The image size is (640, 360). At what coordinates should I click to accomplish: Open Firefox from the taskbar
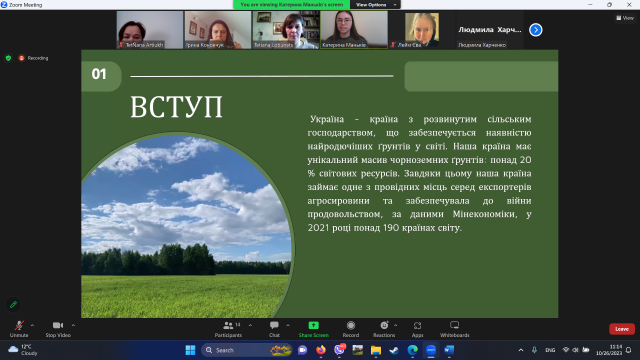tap(321, 350)
